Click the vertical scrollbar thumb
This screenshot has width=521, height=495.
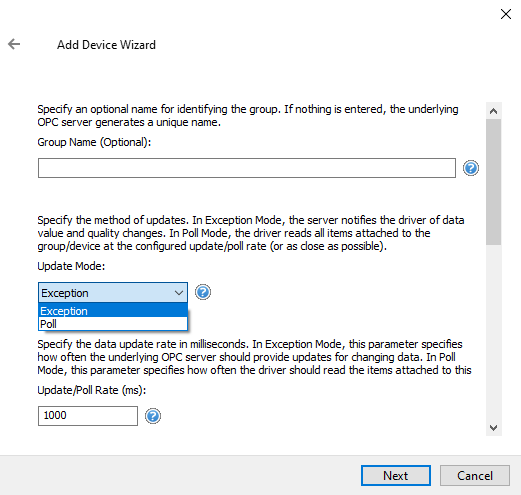point(494,182)
